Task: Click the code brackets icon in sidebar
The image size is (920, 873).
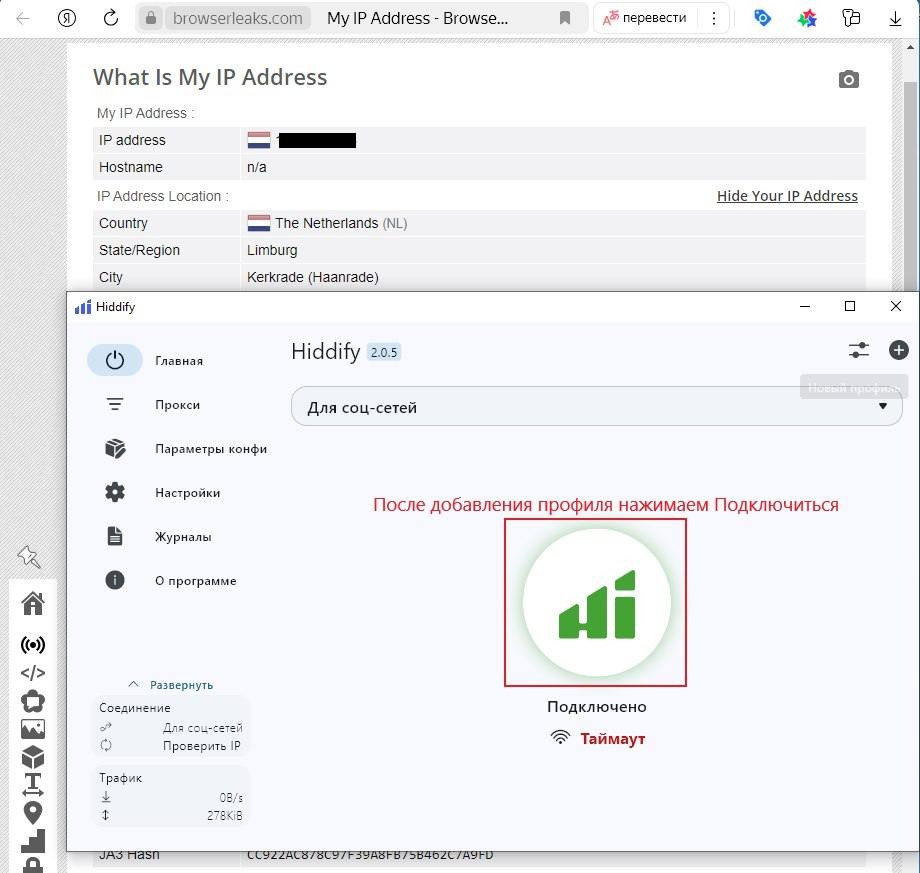Action: point(33,673)
